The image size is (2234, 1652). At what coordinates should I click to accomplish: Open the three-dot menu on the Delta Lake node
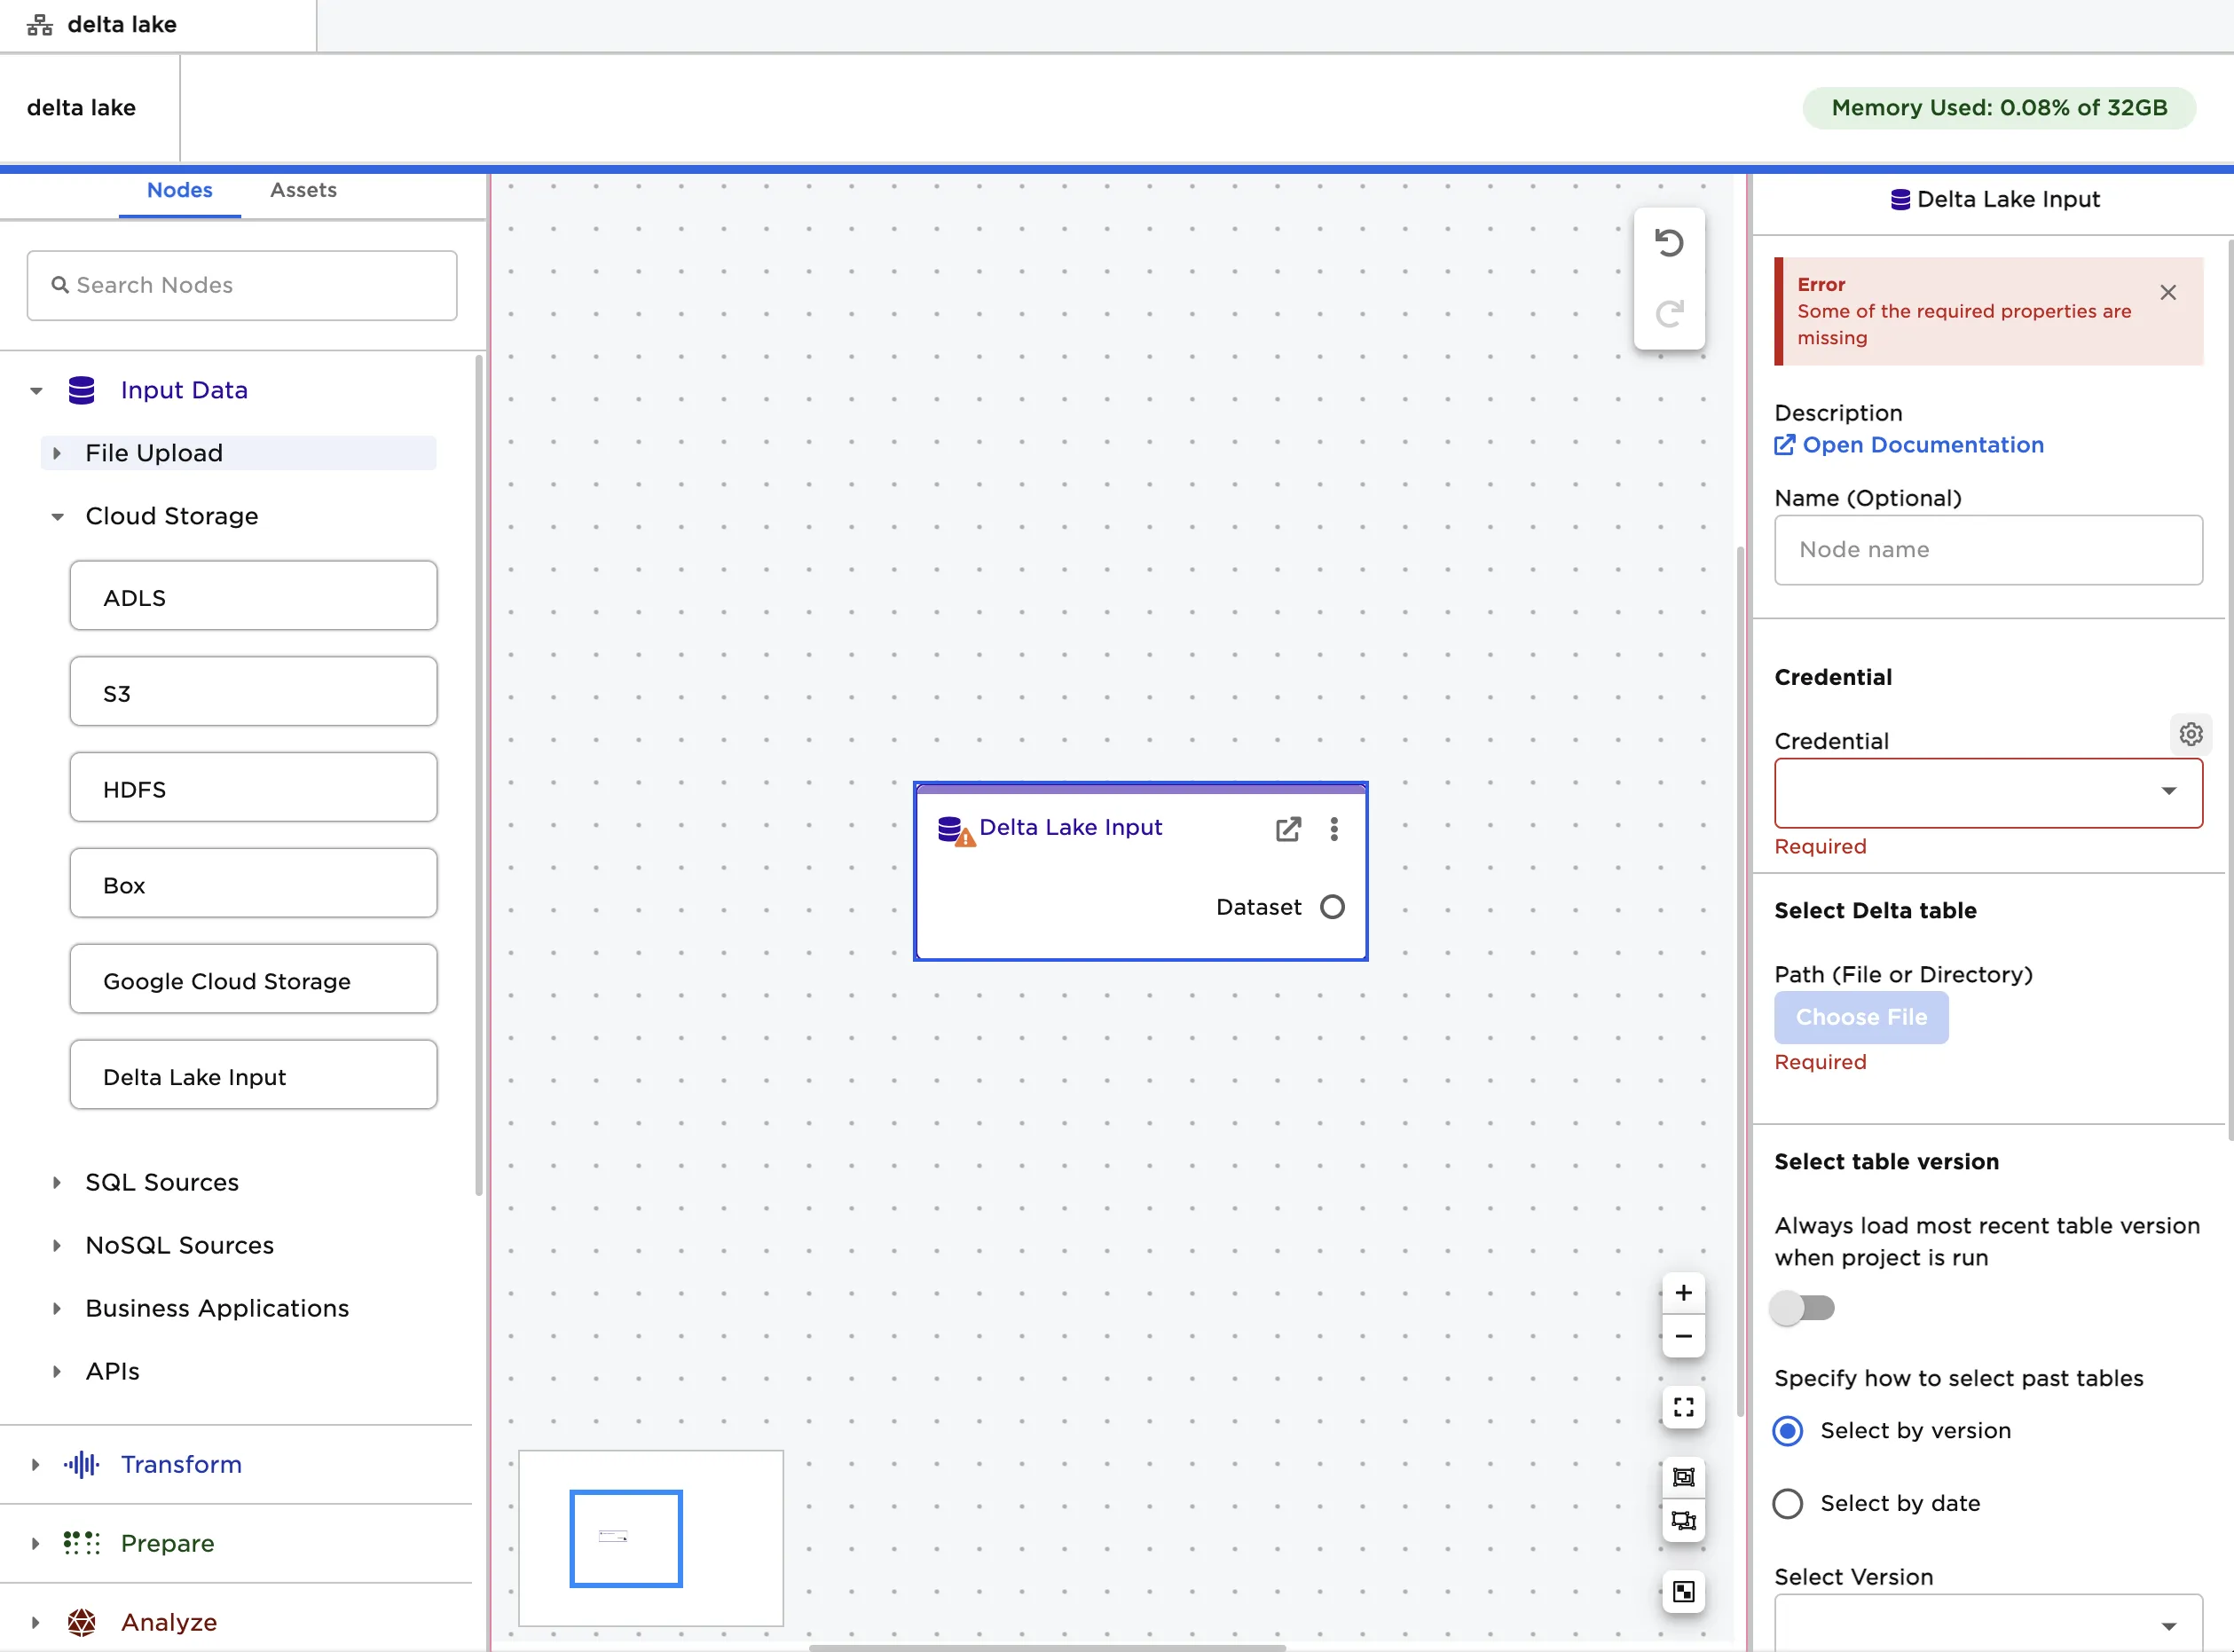pyautogui.click(x=1333, y=829)
